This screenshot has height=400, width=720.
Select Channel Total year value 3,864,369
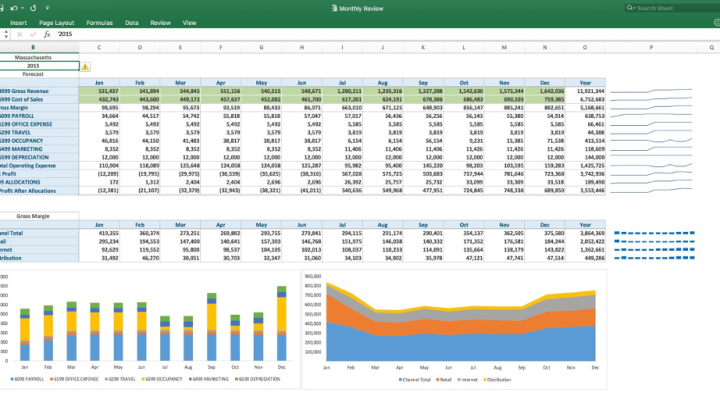[x=585, y=233]
